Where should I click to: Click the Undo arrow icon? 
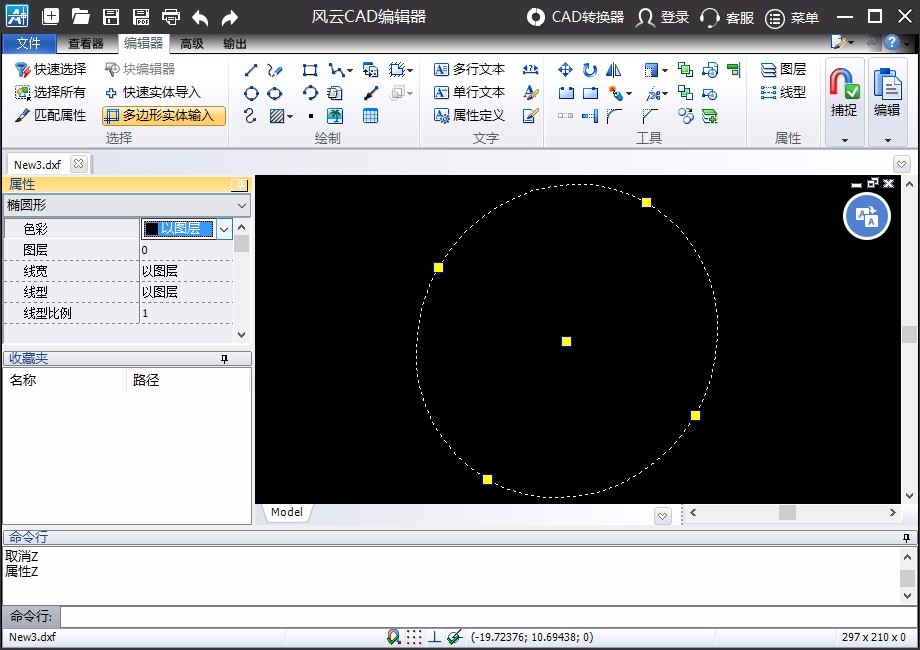200,17
